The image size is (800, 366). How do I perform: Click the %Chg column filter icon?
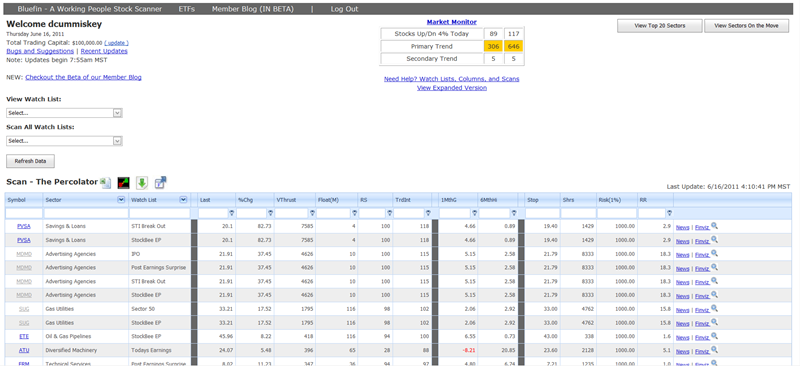point(269,213)
